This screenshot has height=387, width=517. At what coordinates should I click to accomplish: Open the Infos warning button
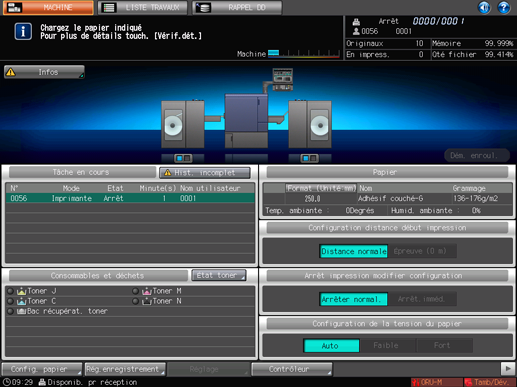click(44, 72)
